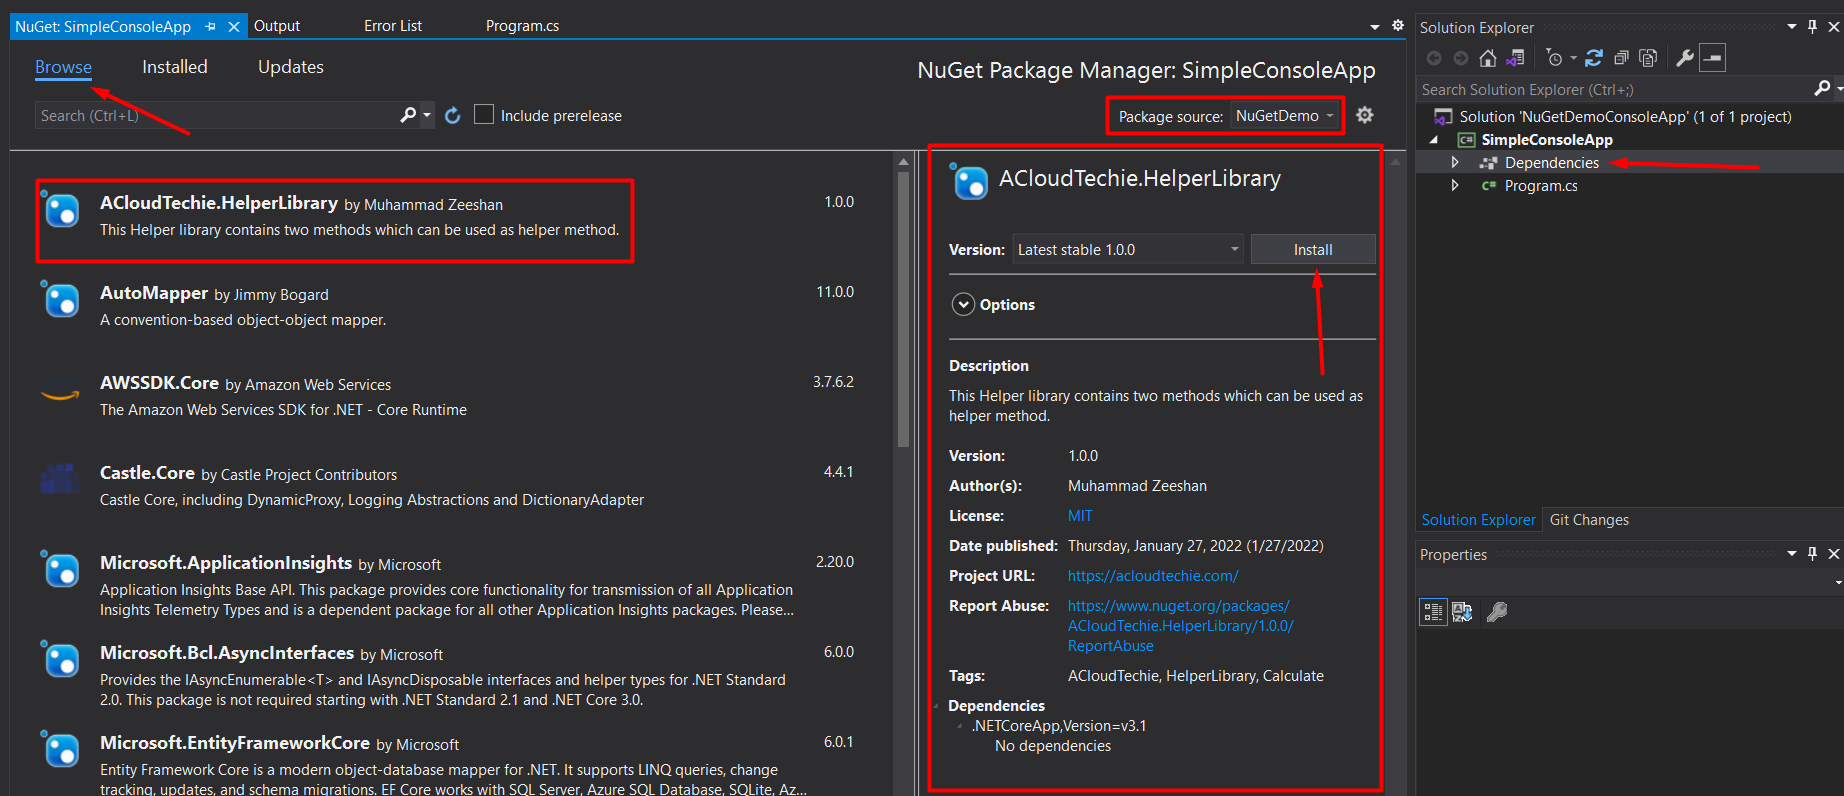Viewport: 1844px width, 796px height.
Task: Open the MIT license link
Action: [1080, 516]
